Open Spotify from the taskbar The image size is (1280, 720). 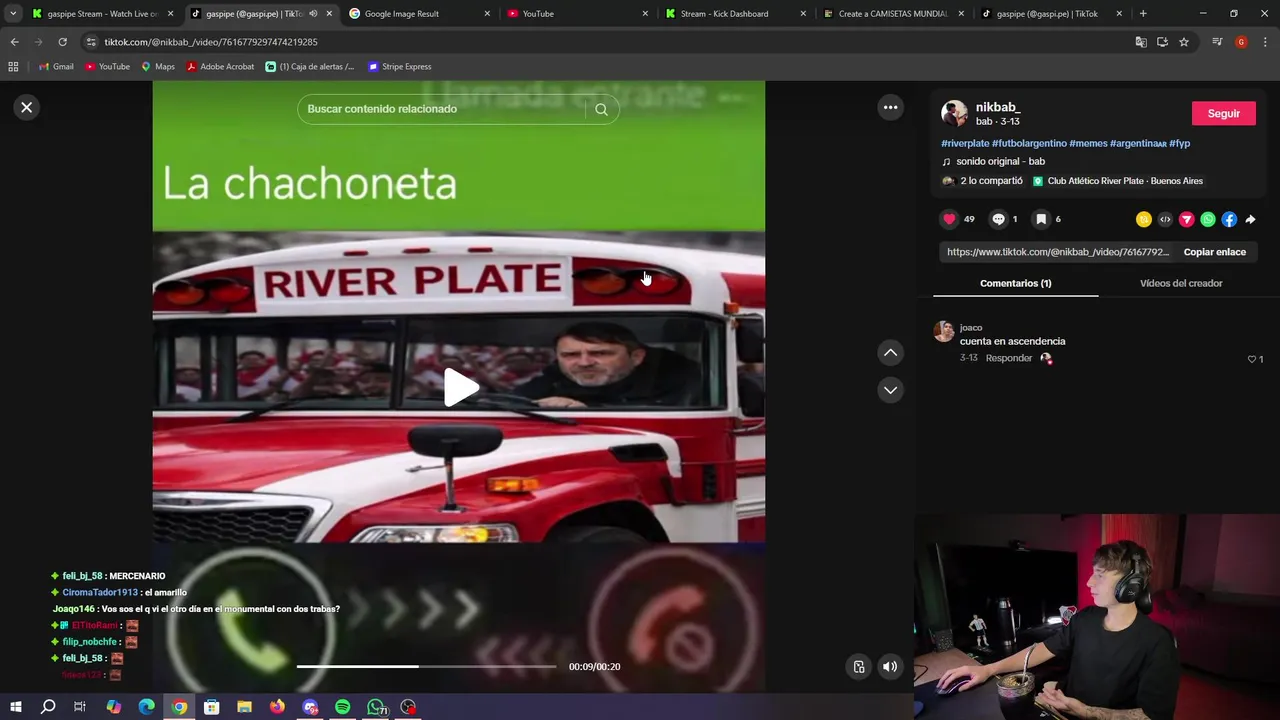click(x=343, y=707)
